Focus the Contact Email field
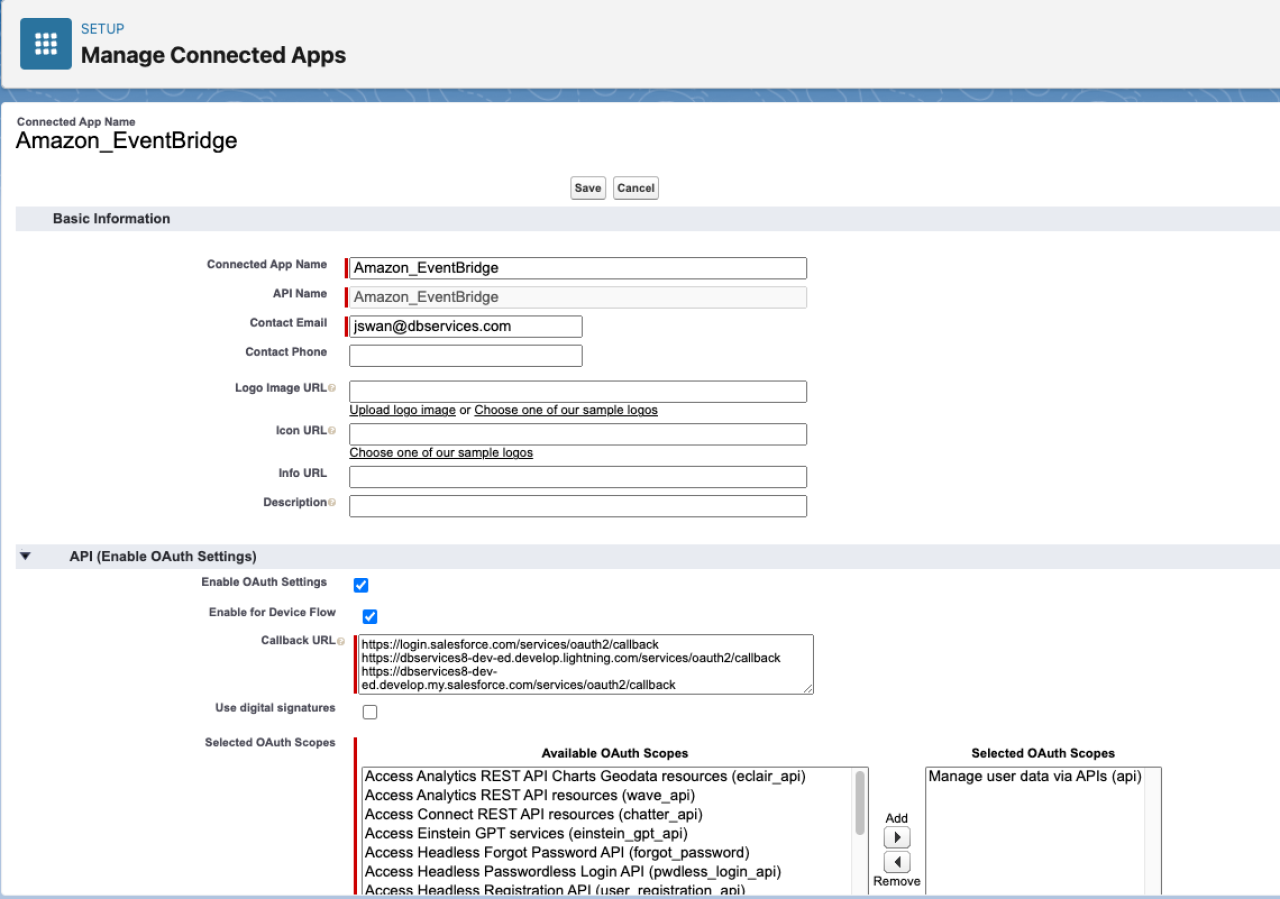The width and height of the screenshot is (1280, 899). click(x=465, y=326)
